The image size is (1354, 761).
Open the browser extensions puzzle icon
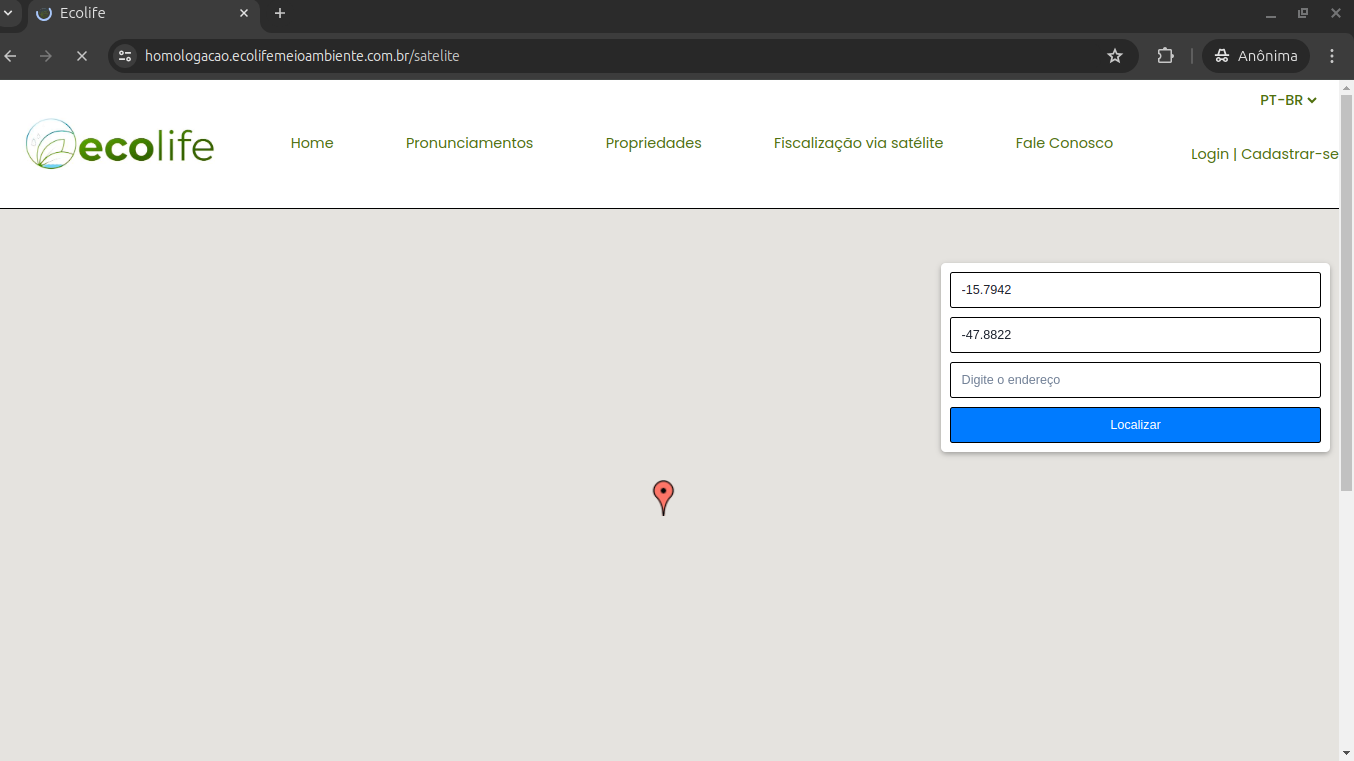tap(1165, 56)
